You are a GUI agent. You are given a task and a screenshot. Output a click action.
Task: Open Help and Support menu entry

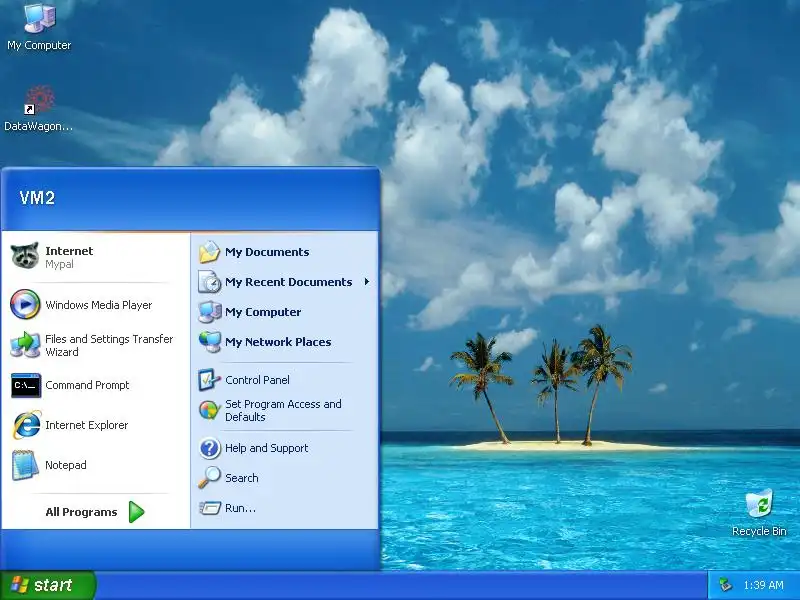(x=266, y=448)
